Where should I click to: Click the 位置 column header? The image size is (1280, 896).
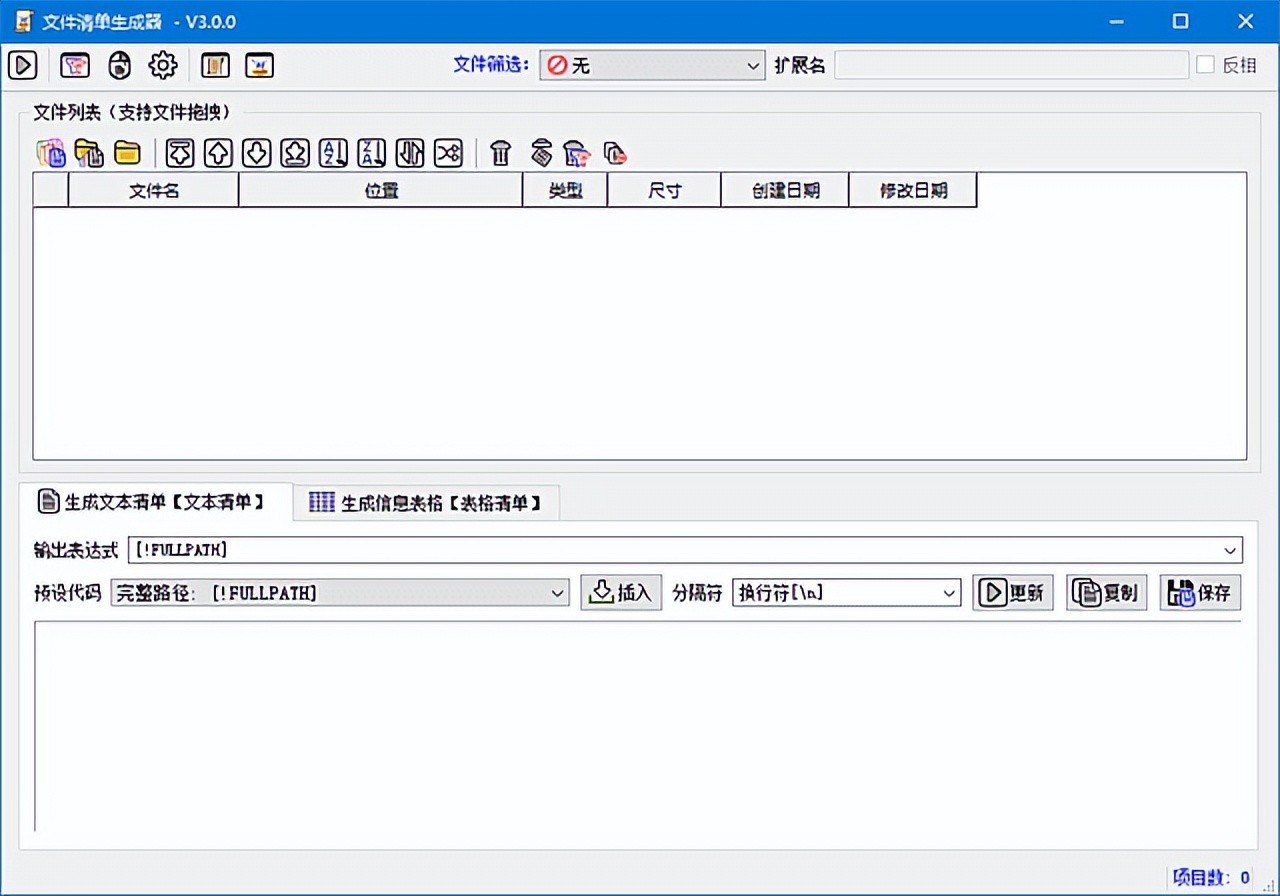[x=381, y=190]
